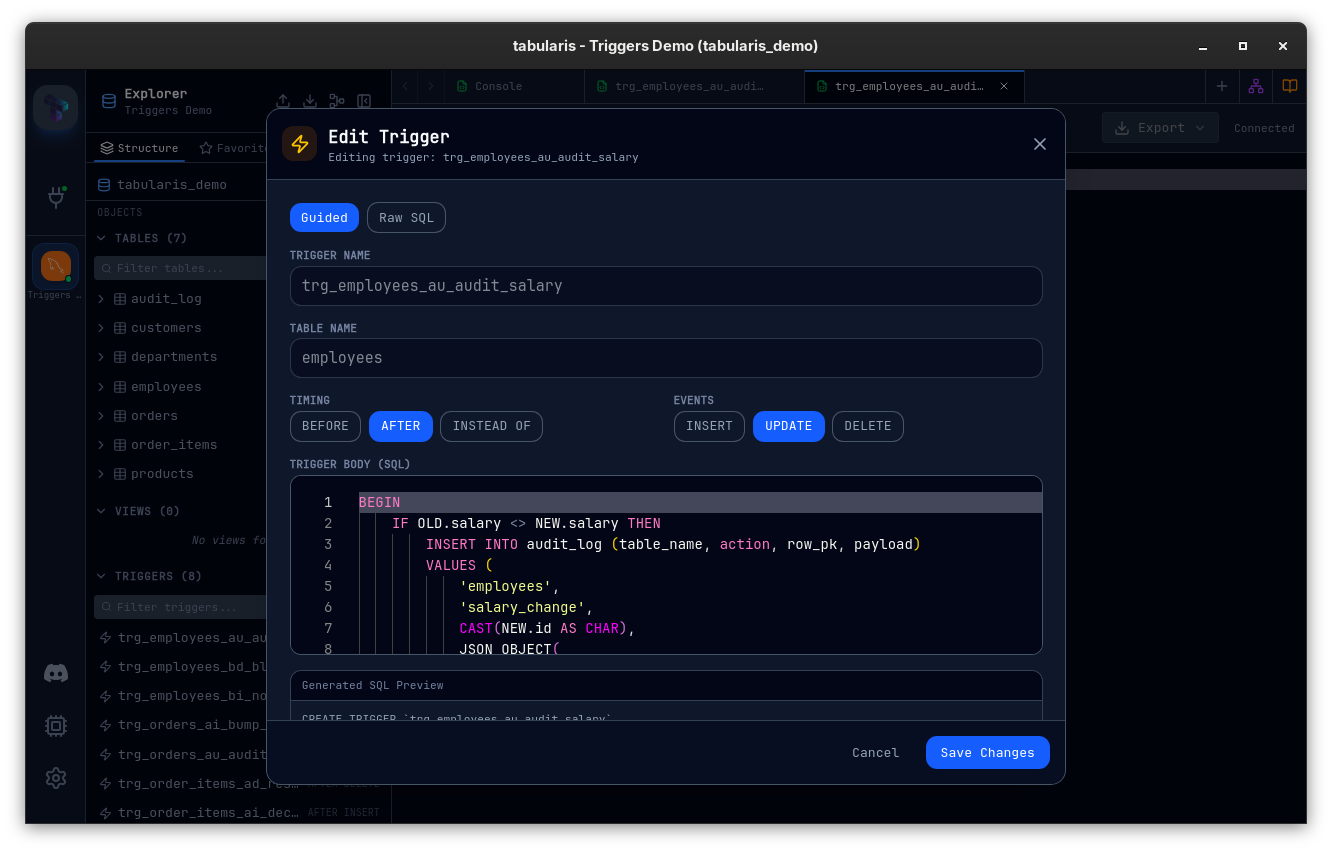The image size is (1332, 852).
Task: Switch editor mode to Raw SQL
Action: click(x=406, y=218)
